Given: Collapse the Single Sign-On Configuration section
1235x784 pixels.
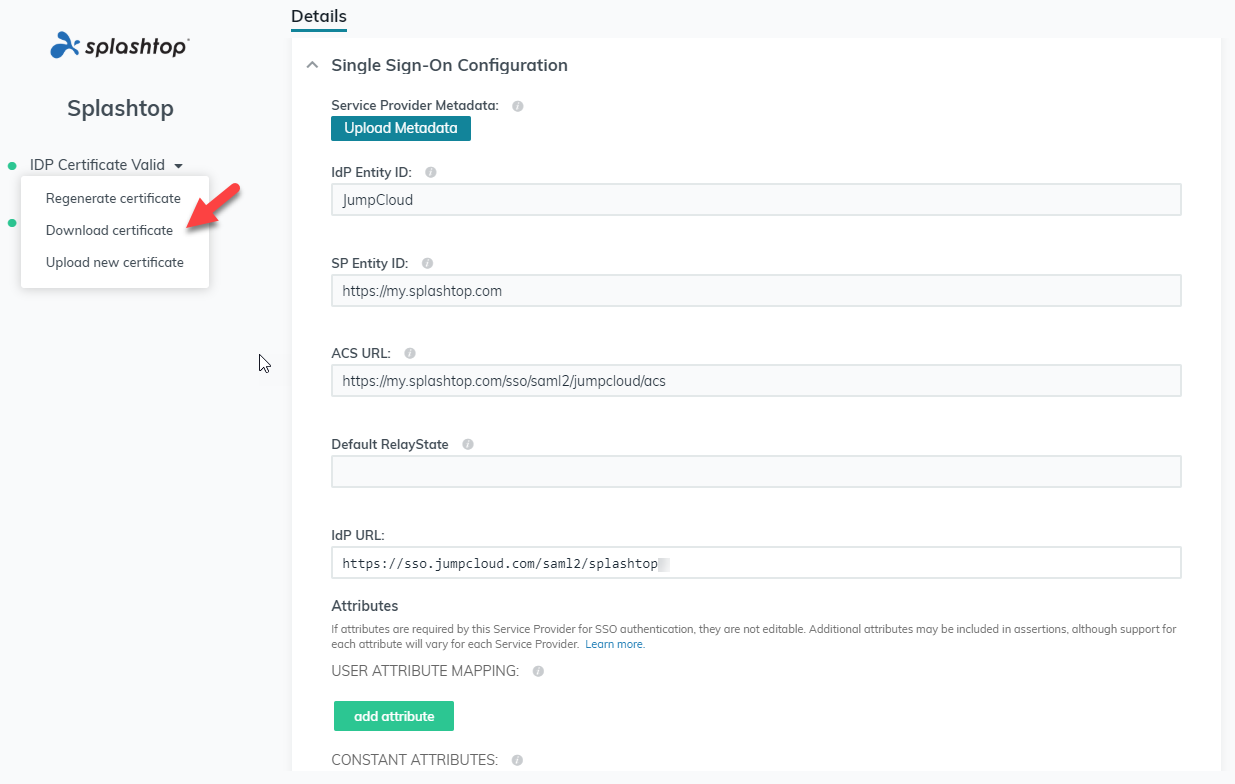Looking at the screenshot, I should 312,65.
